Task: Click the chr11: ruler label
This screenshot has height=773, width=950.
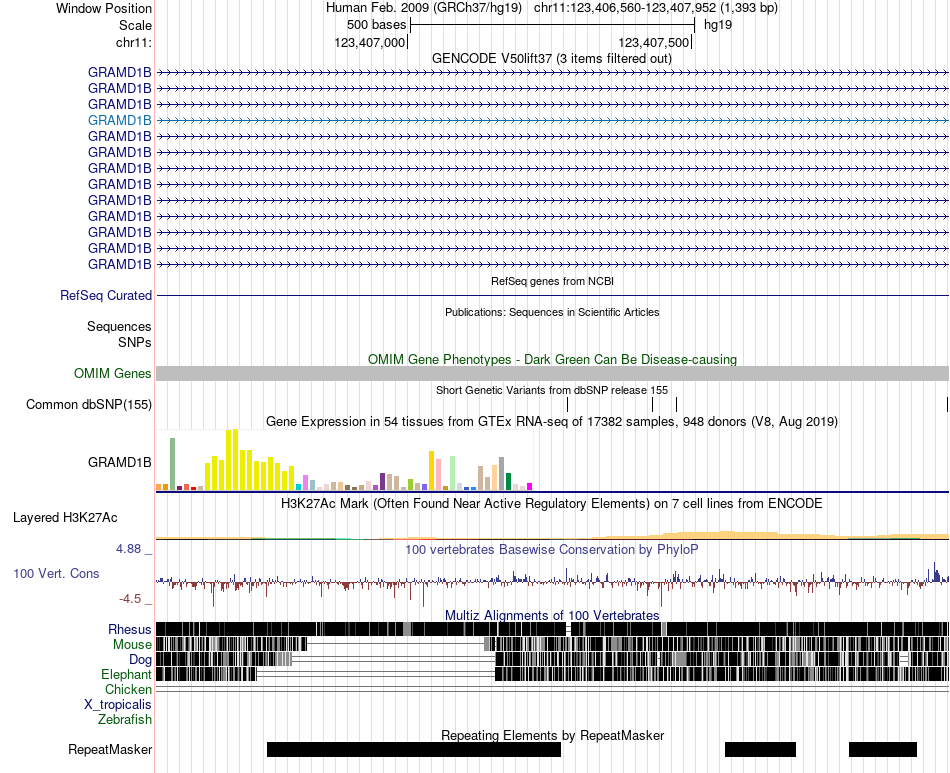Action: (134, 42)
